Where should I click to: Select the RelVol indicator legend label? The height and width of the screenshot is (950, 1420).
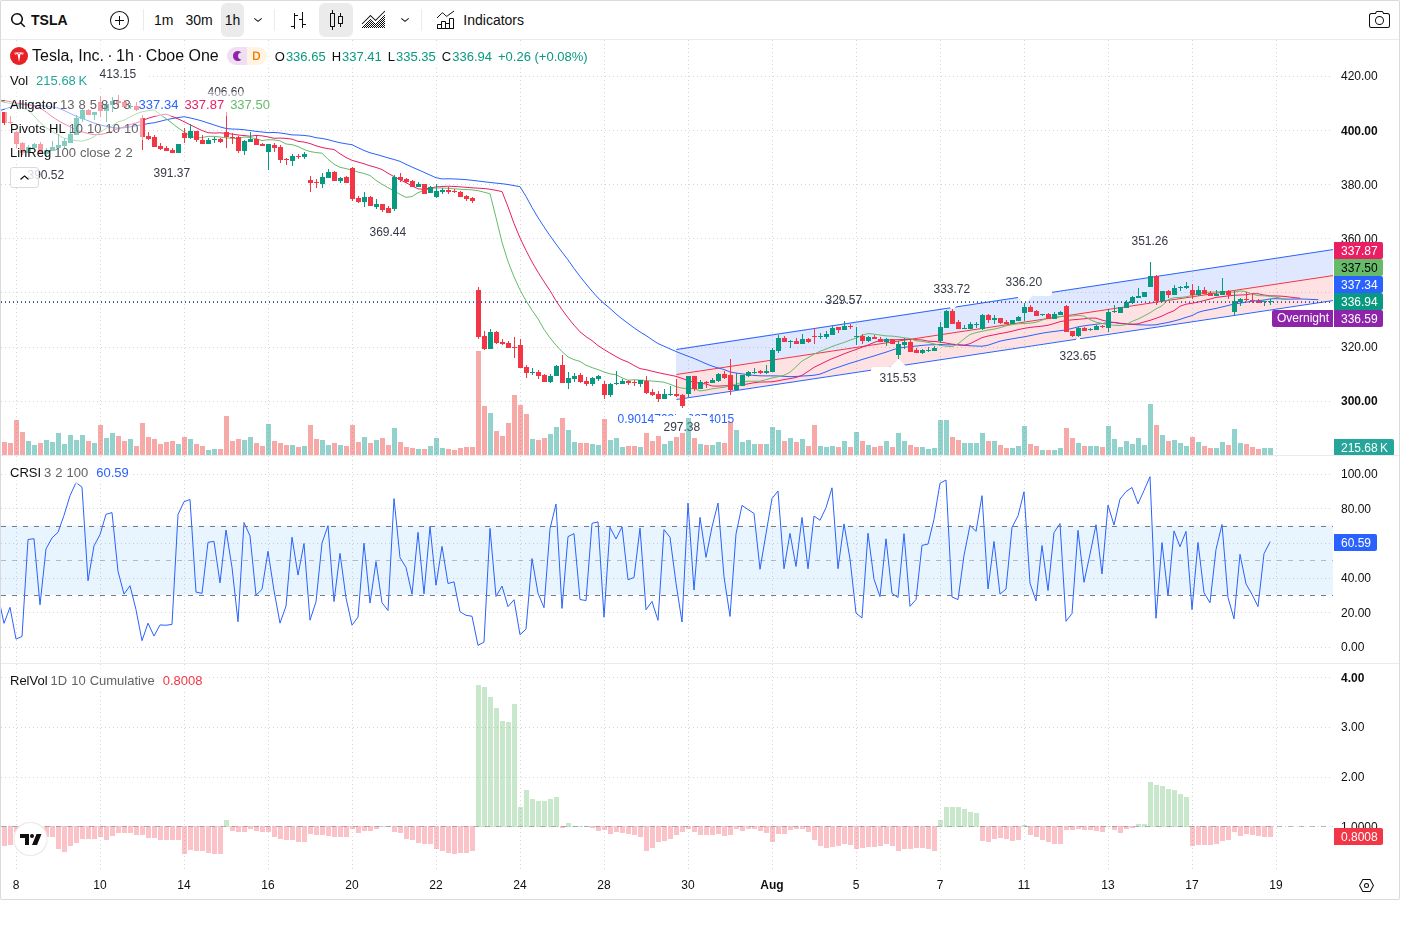tap(29, 681)
